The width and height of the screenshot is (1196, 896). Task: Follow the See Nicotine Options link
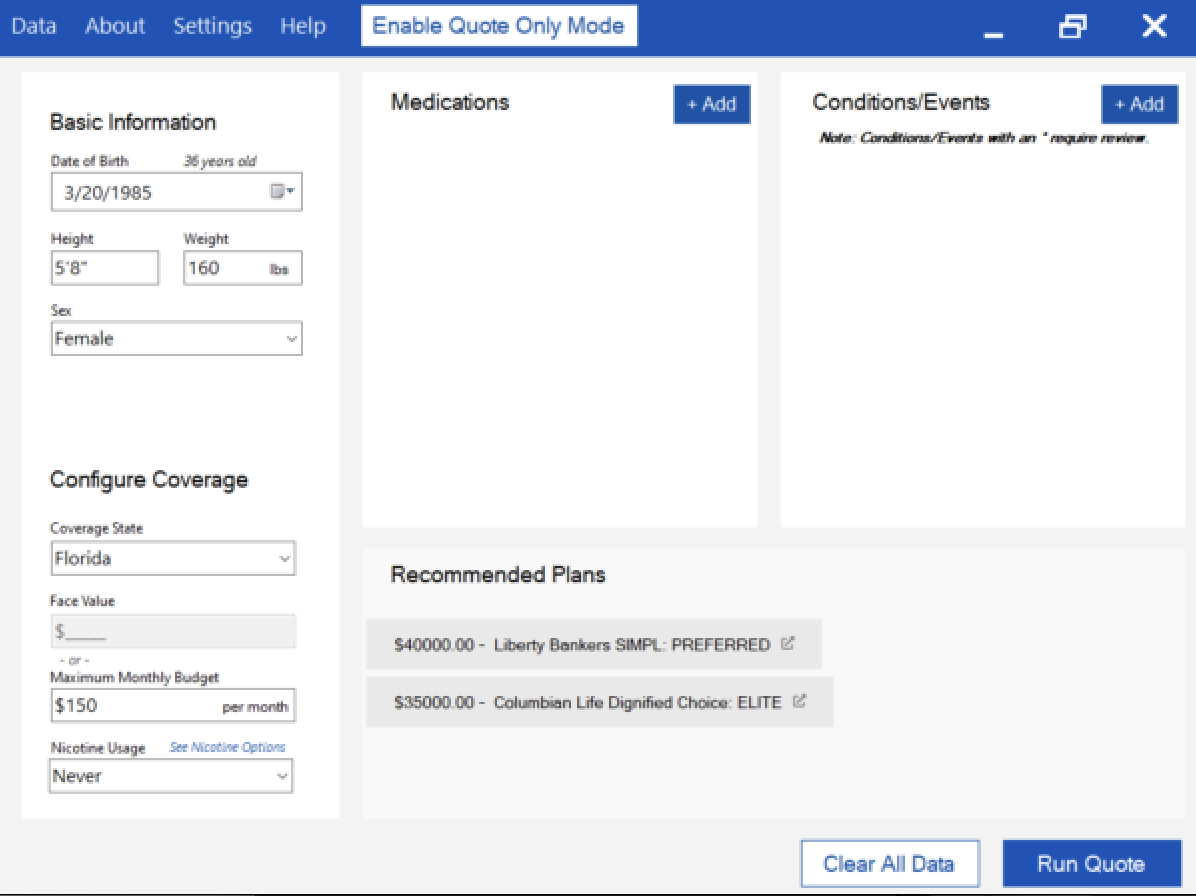(227, 747)
